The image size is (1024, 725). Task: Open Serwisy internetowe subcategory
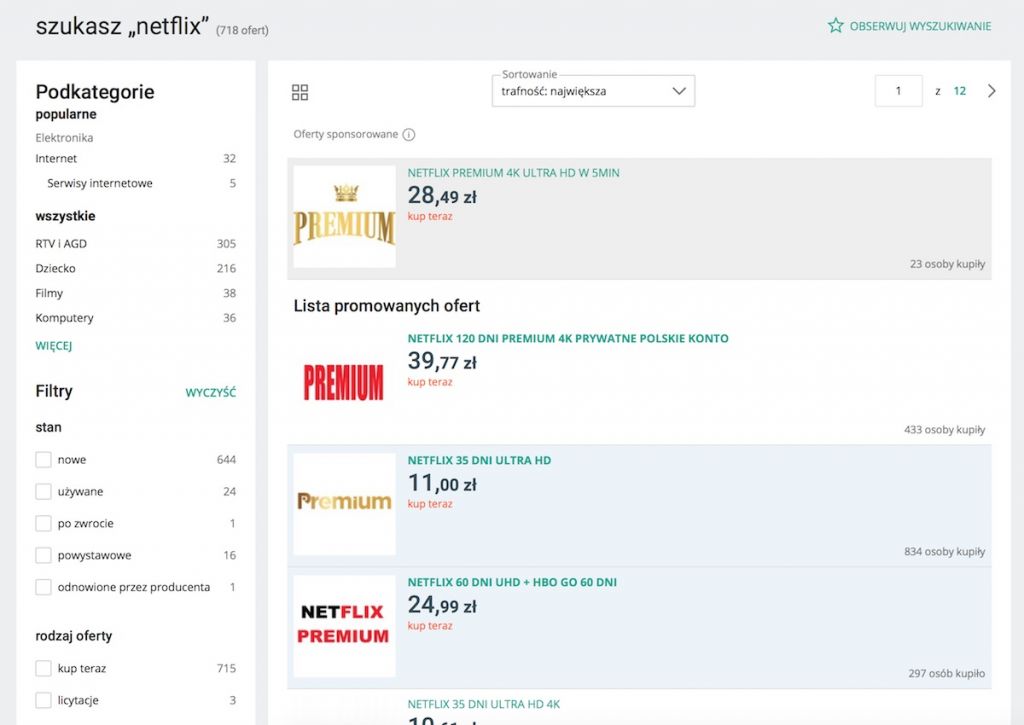coord(100,184)
